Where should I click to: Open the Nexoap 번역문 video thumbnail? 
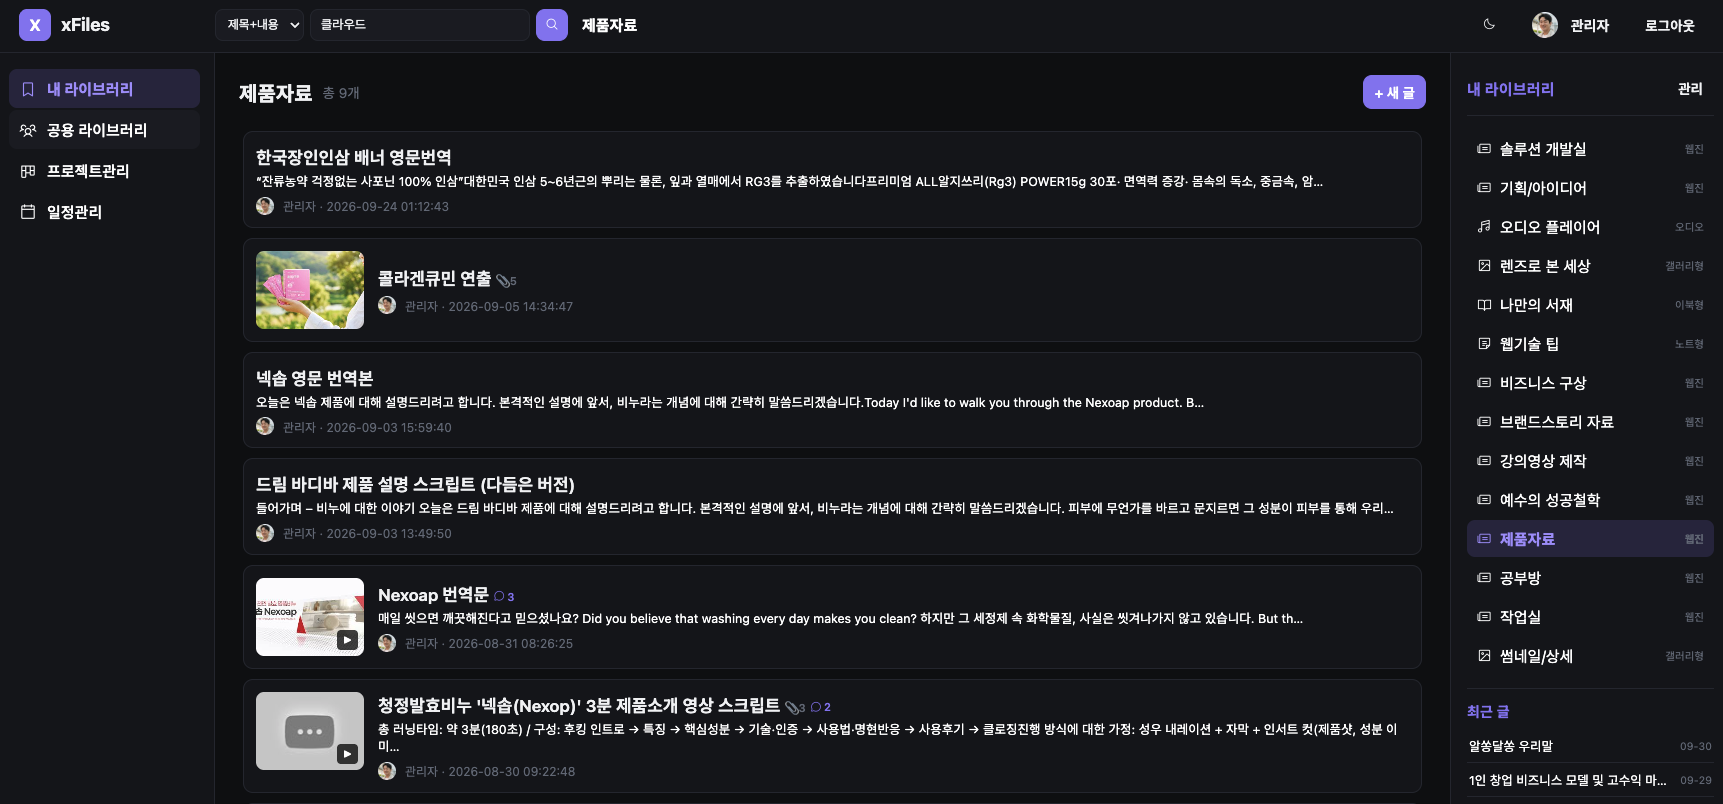point(310,617)
